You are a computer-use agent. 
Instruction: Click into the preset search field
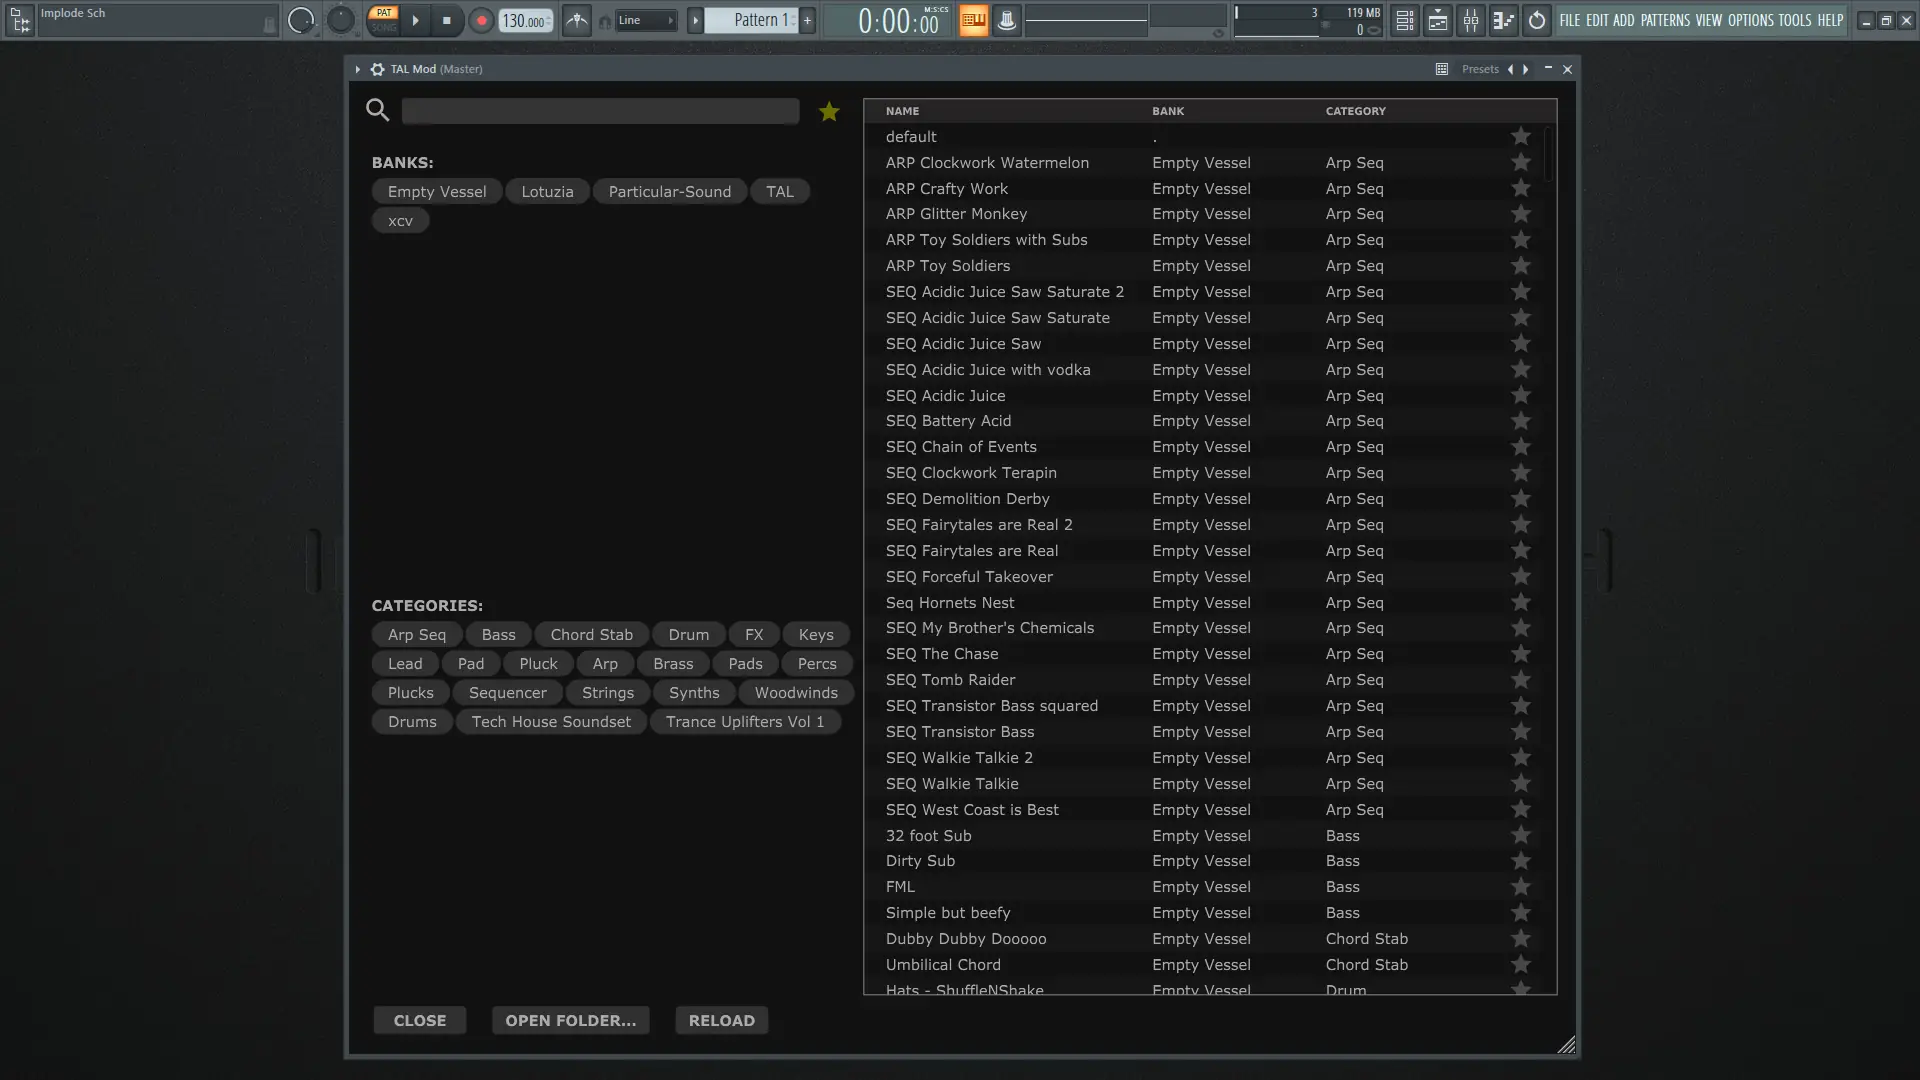[x=600, y=111]
